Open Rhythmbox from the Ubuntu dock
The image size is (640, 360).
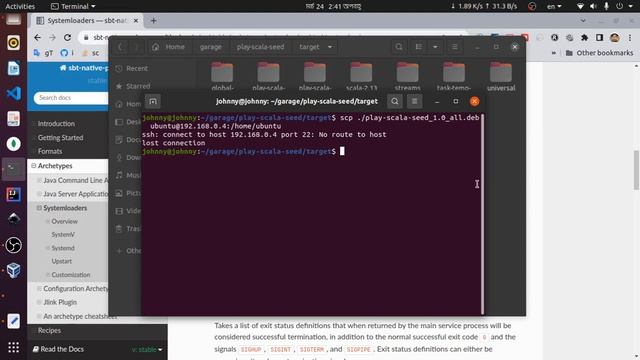click(13, 43)
